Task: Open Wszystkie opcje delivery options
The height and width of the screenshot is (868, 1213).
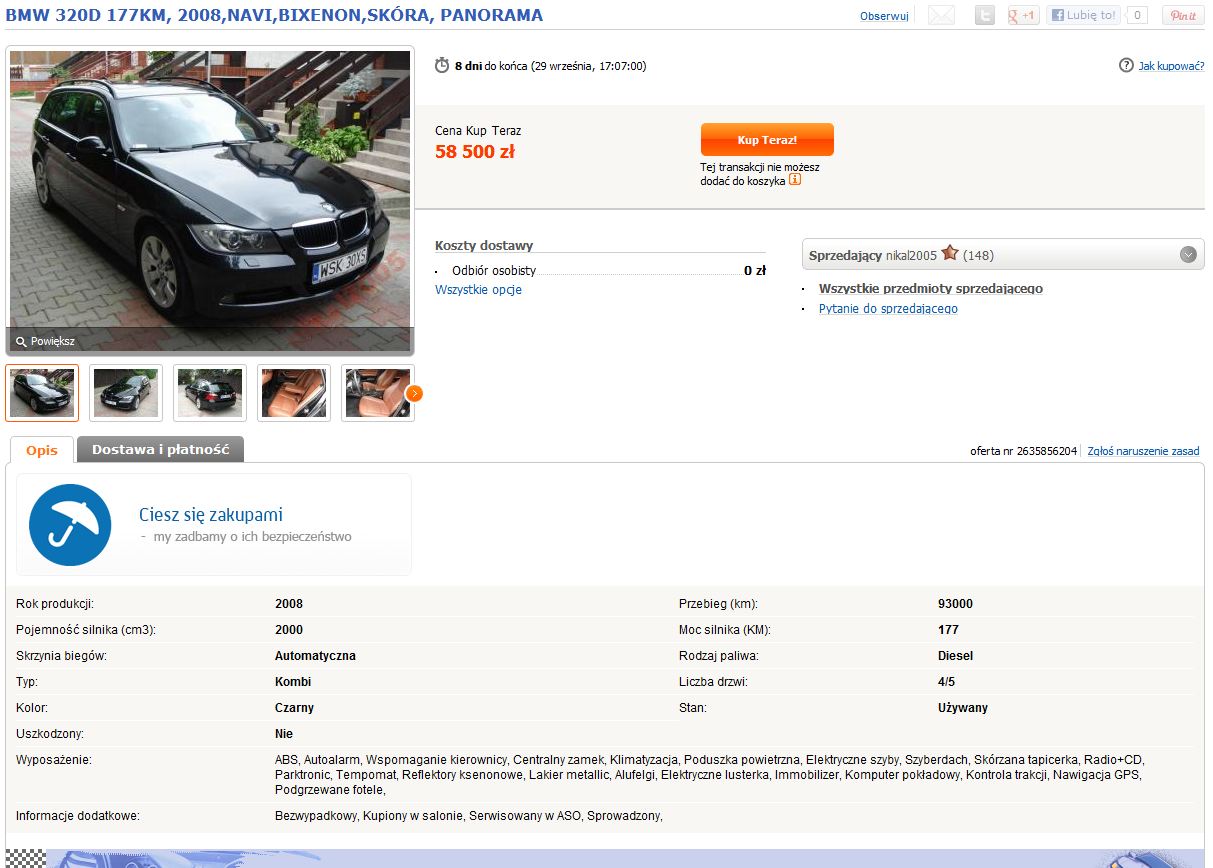Action: tap(478, 290)
